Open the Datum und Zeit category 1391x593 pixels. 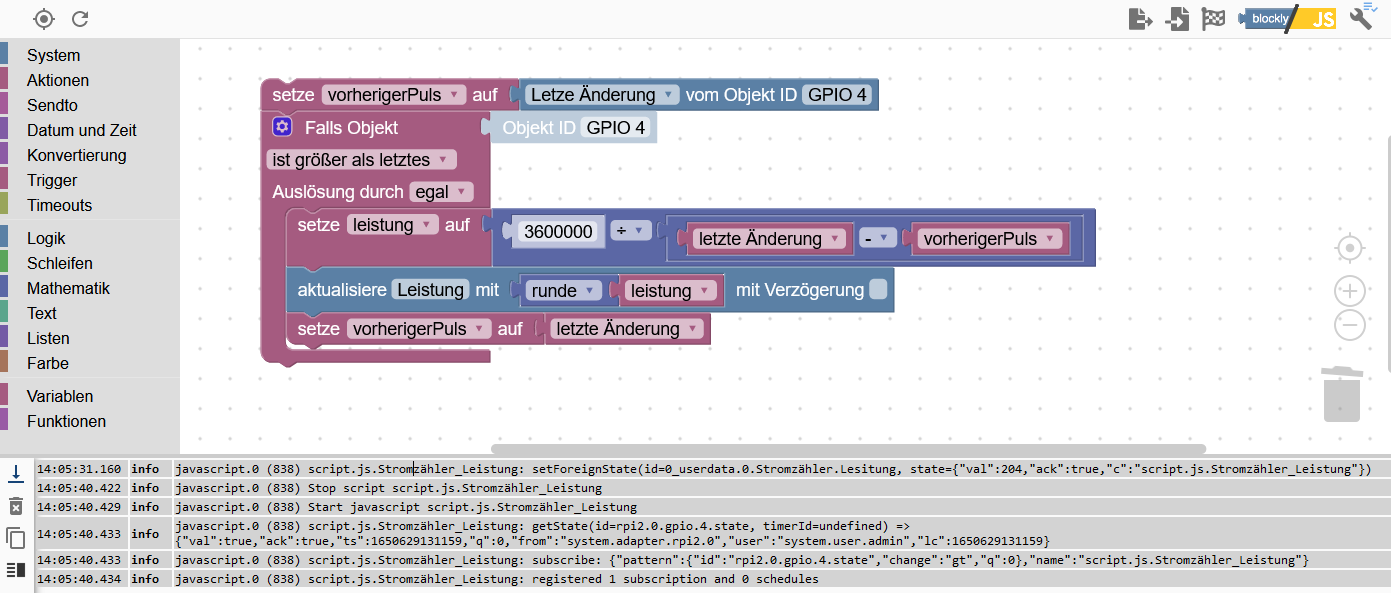[82, 130]
